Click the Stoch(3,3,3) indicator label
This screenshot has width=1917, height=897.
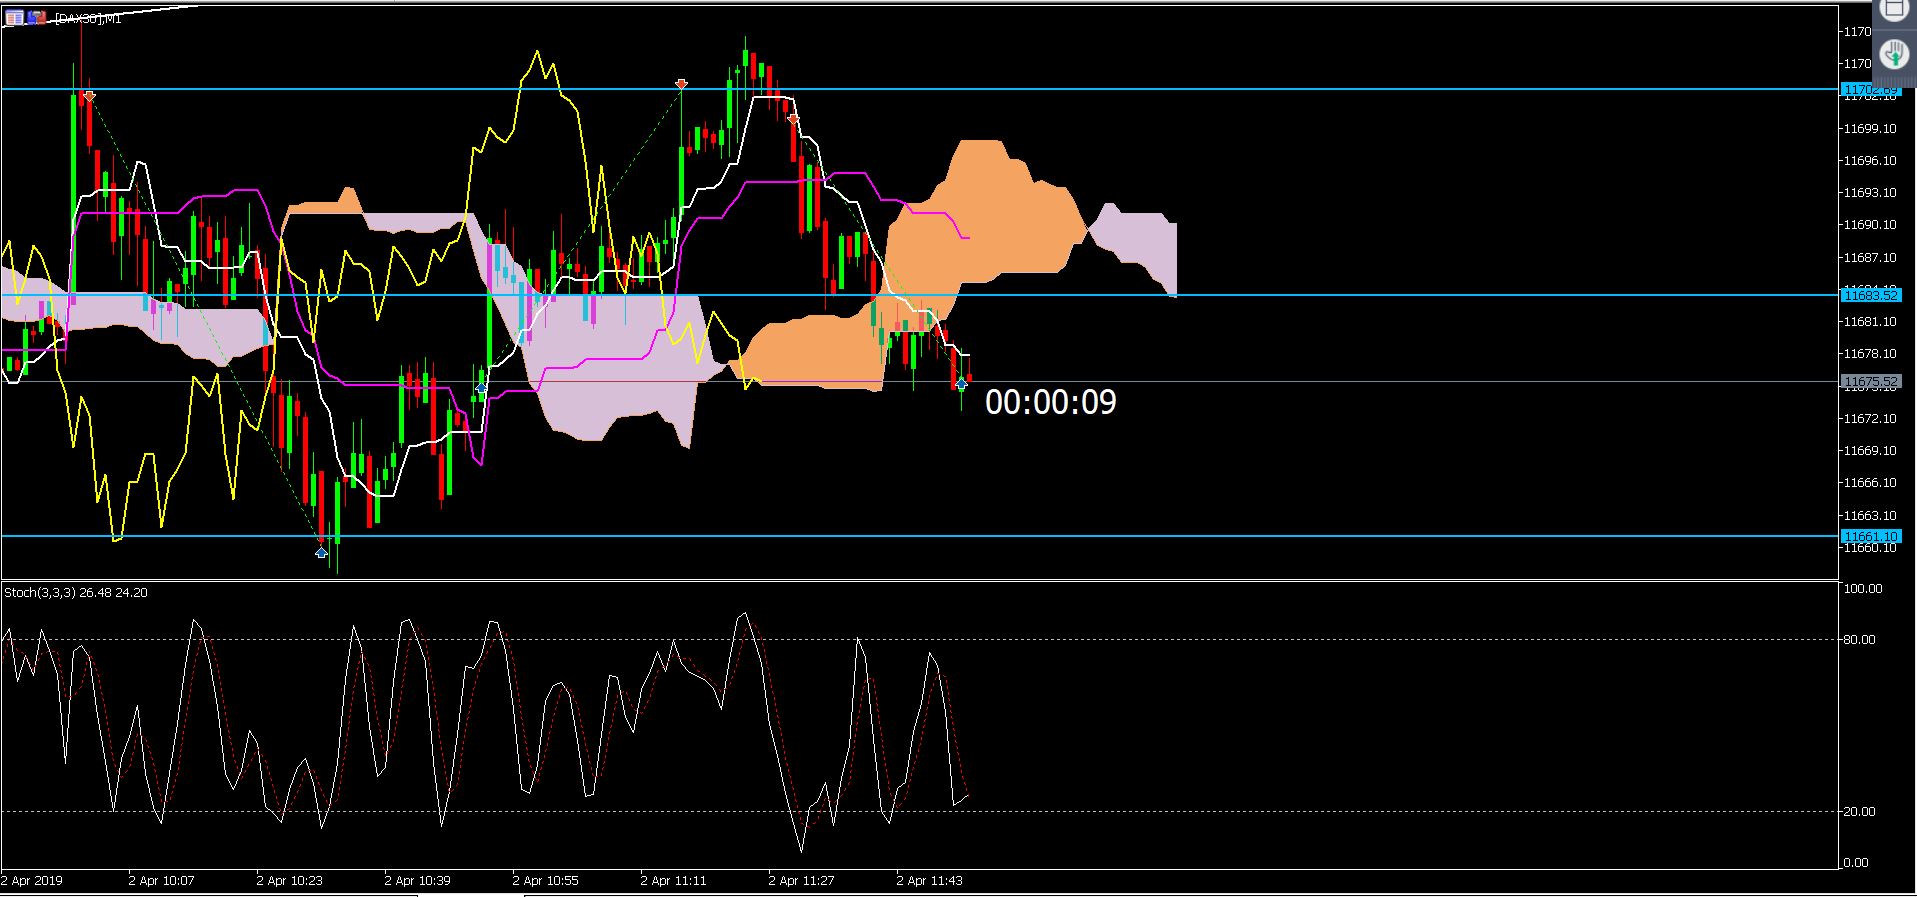click(x=76, y=593)
